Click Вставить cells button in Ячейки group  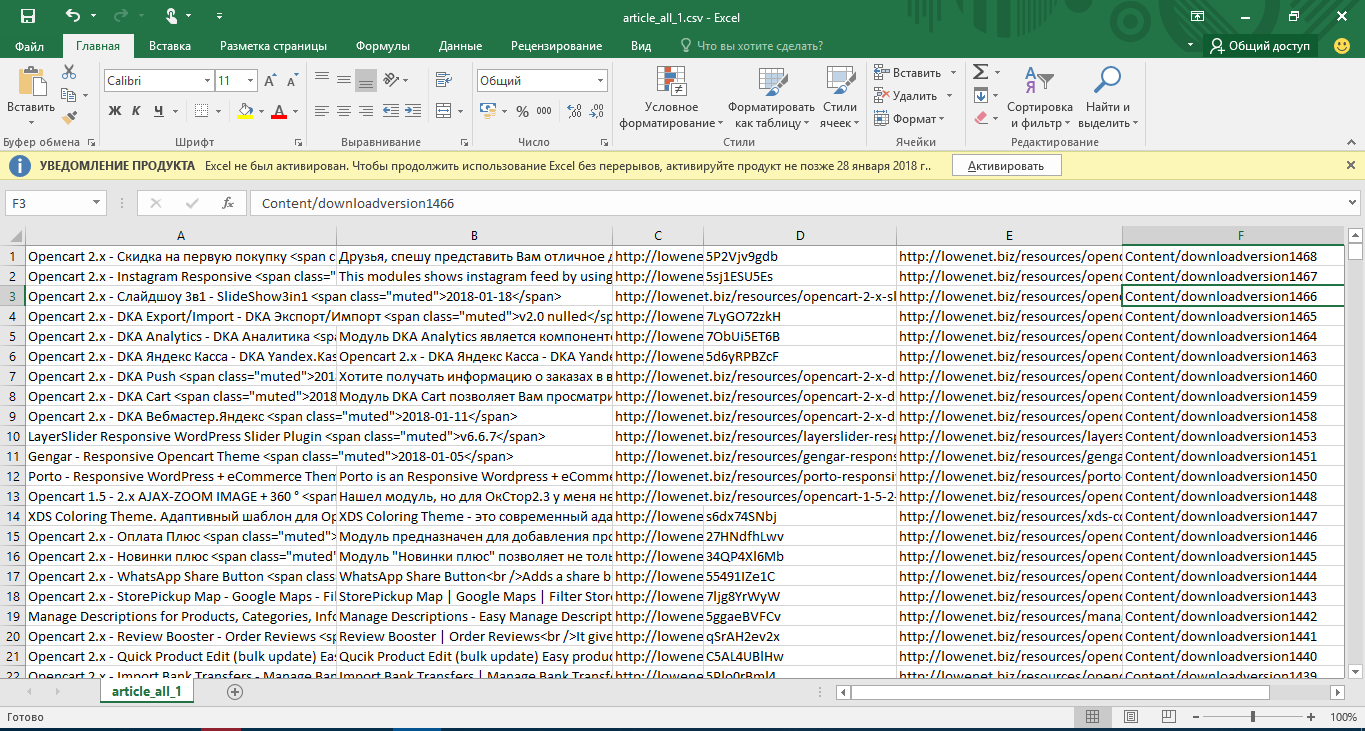click(x=907, y=73)
